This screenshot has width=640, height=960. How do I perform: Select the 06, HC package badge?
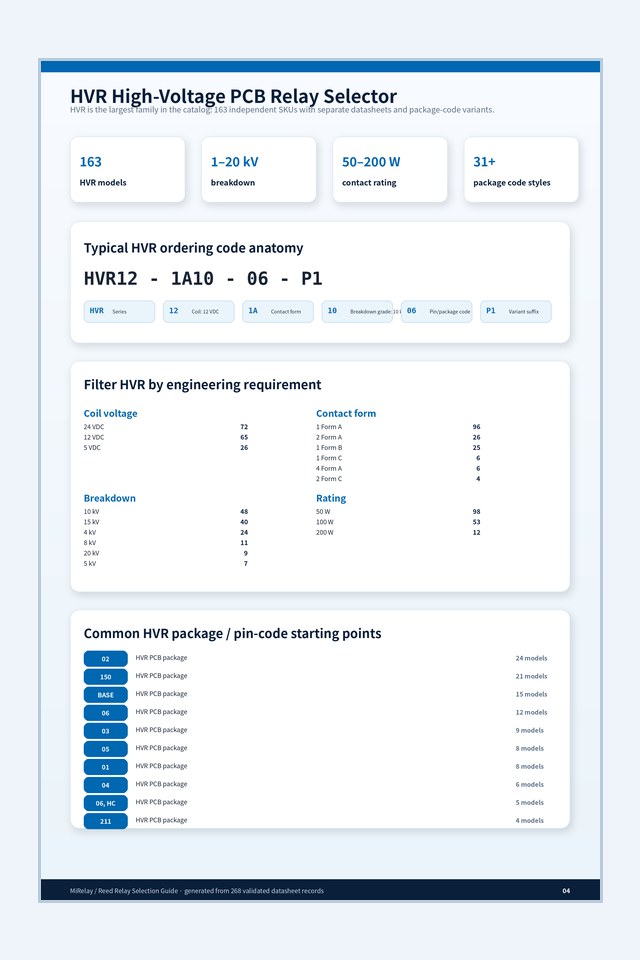click(x=105, y=803)
